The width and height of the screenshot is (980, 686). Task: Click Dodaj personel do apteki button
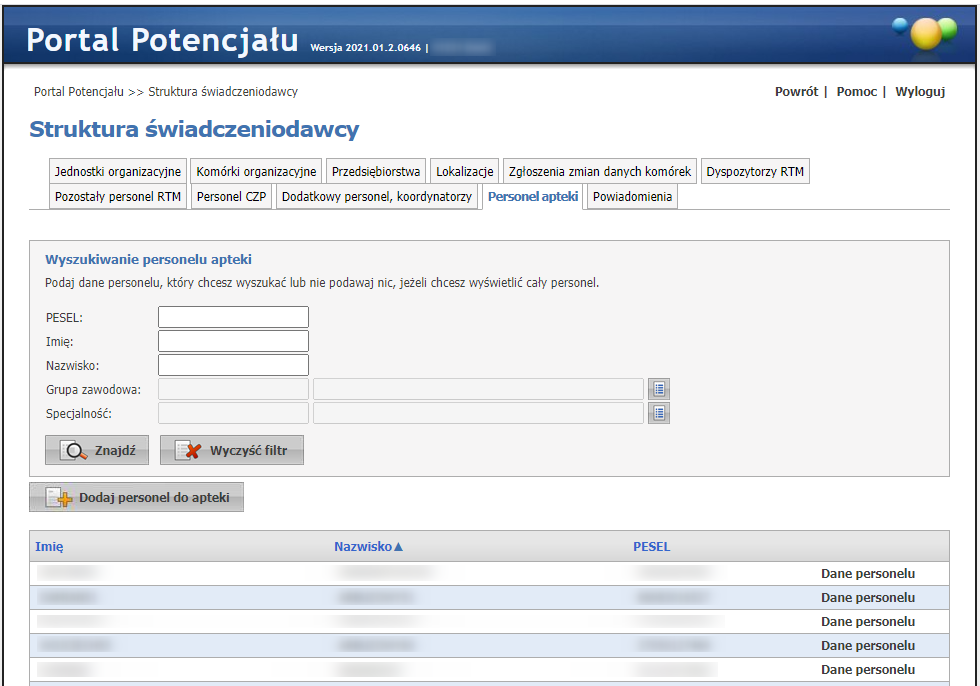[x=137, y=498]
